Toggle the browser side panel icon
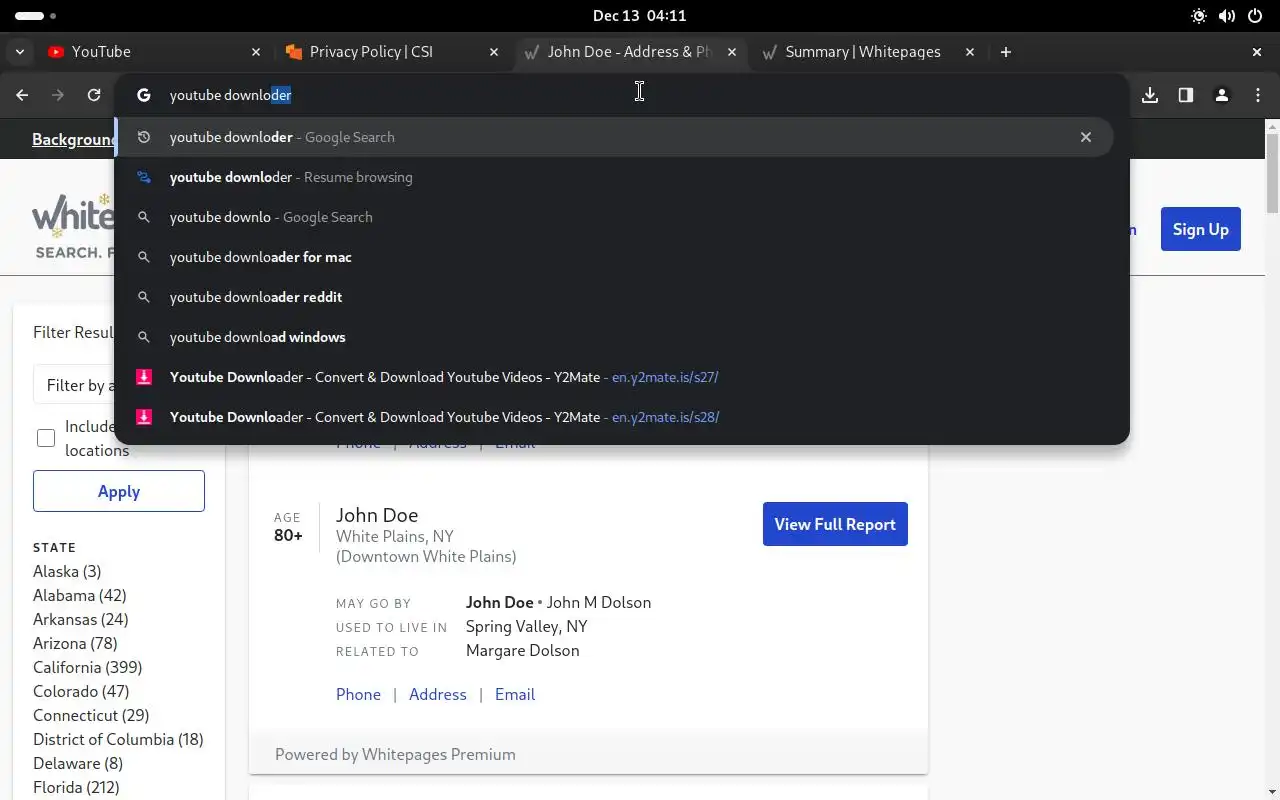The width and height of the screenshot is (1280, 800). coord(1186,95)
